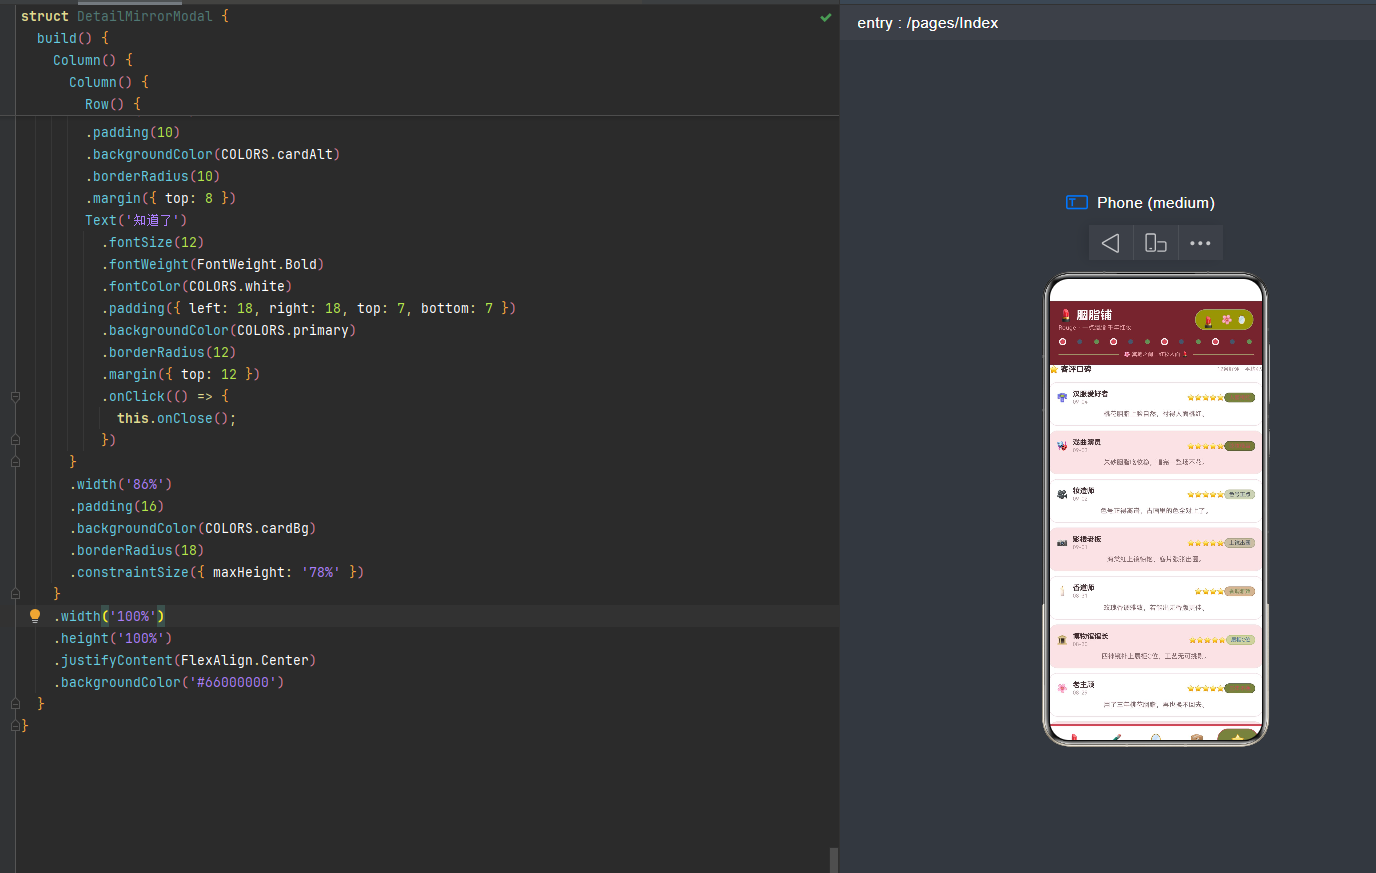Click the .borderRadius(18) code line
Screen dimensions: 1376x873
point(137,550)
